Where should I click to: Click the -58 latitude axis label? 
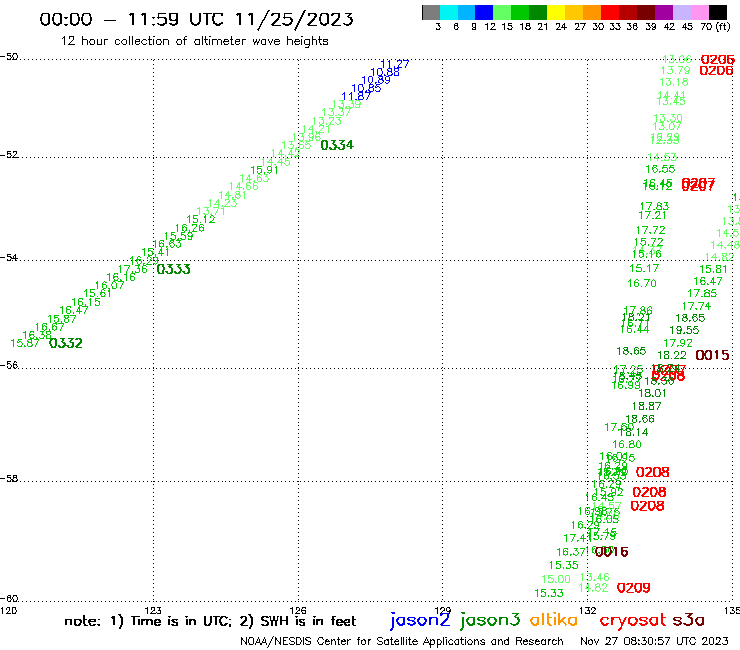click(x=9, y=479)
